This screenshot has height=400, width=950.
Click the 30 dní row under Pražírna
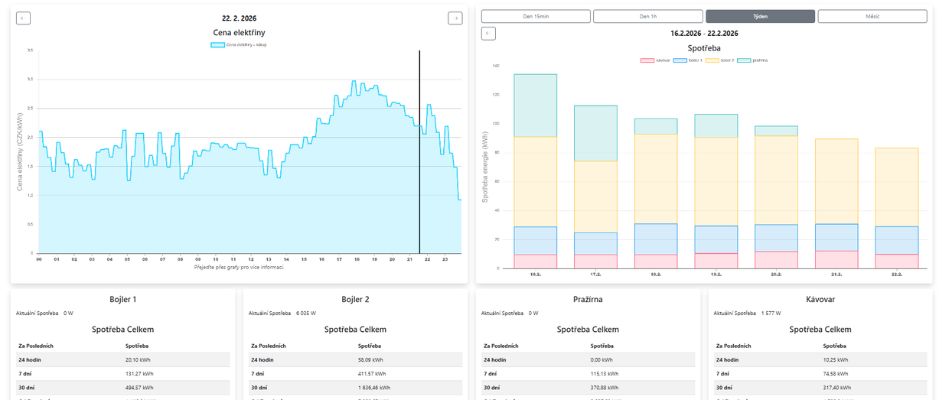click(588, 388)
